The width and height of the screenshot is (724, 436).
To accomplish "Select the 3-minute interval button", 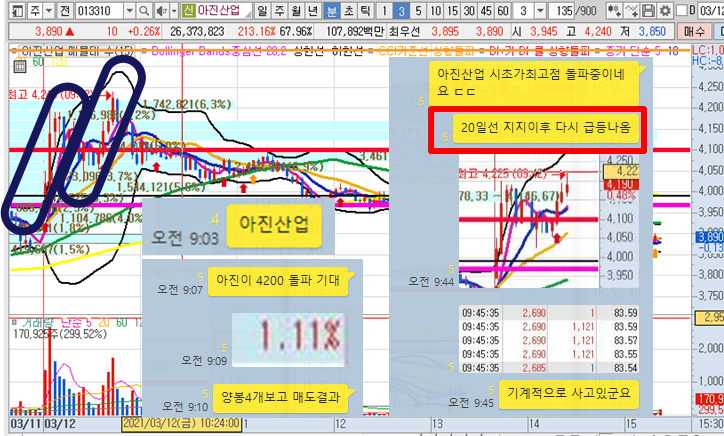I will click(x=401, y=10).
